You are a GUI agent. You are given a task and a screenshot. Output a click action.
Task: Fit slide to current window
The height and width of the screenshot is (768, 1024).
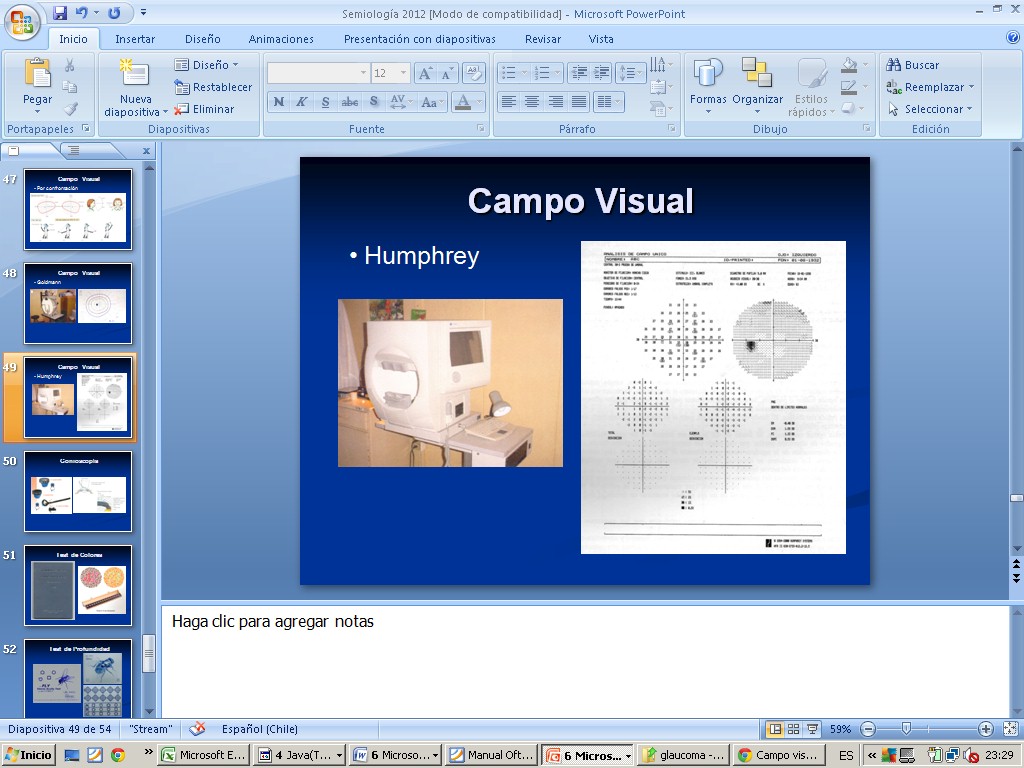(1009, 729)
